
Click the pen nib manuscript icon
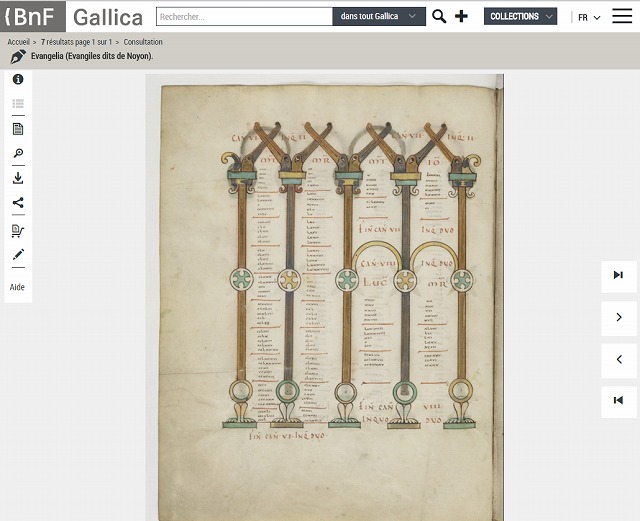point(18,57)
